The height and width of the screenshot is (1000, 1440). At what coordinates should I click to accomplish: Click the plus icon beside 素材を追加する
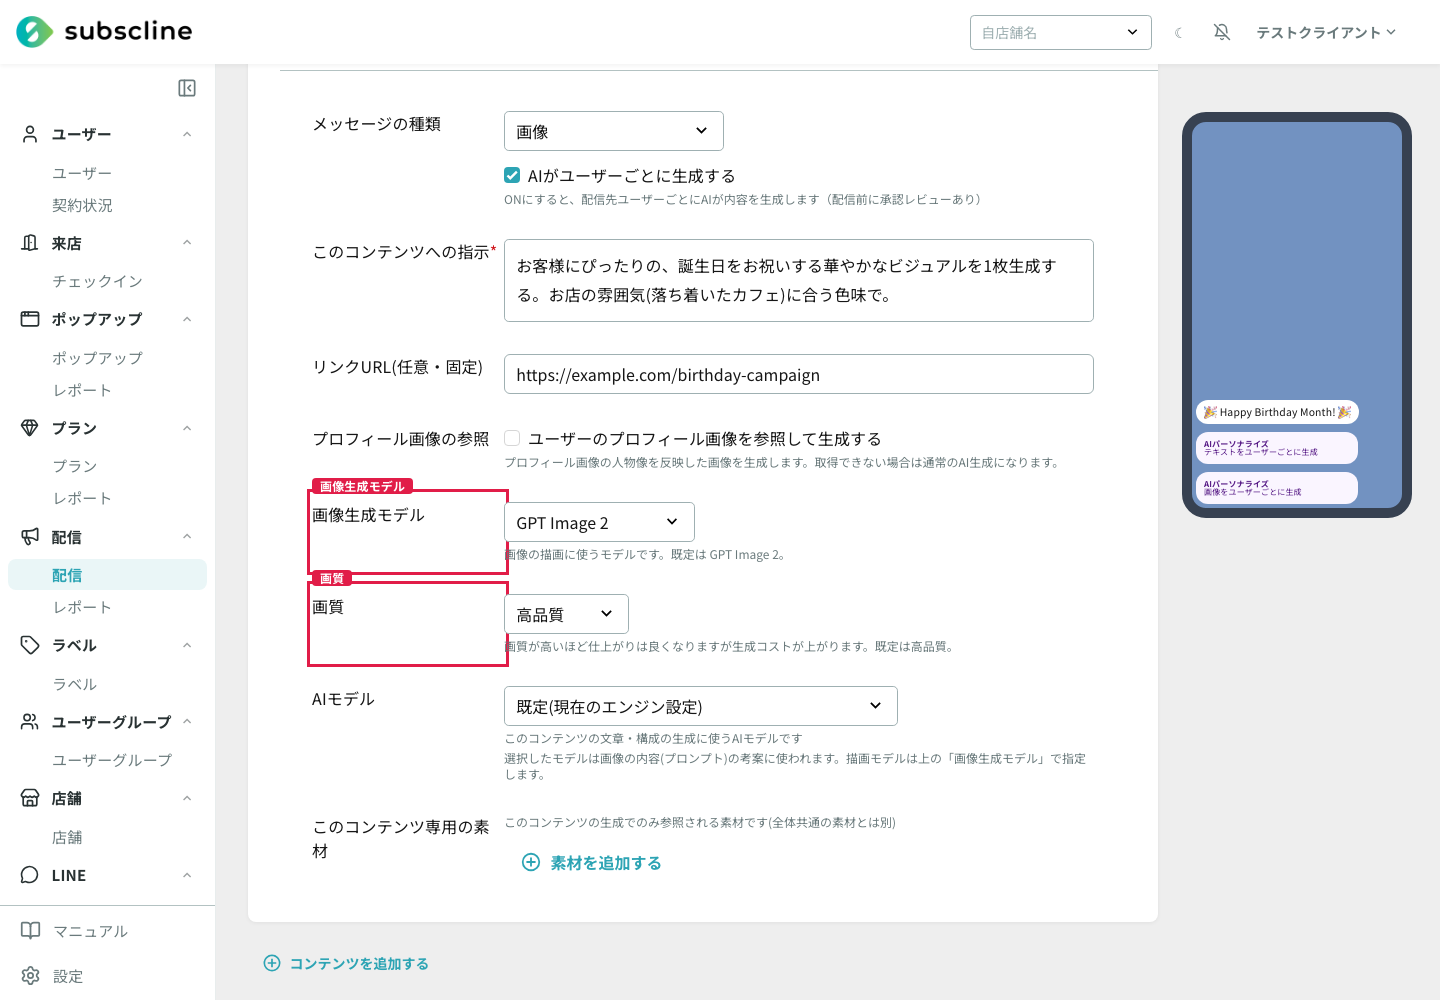click(x=531, y=862)
